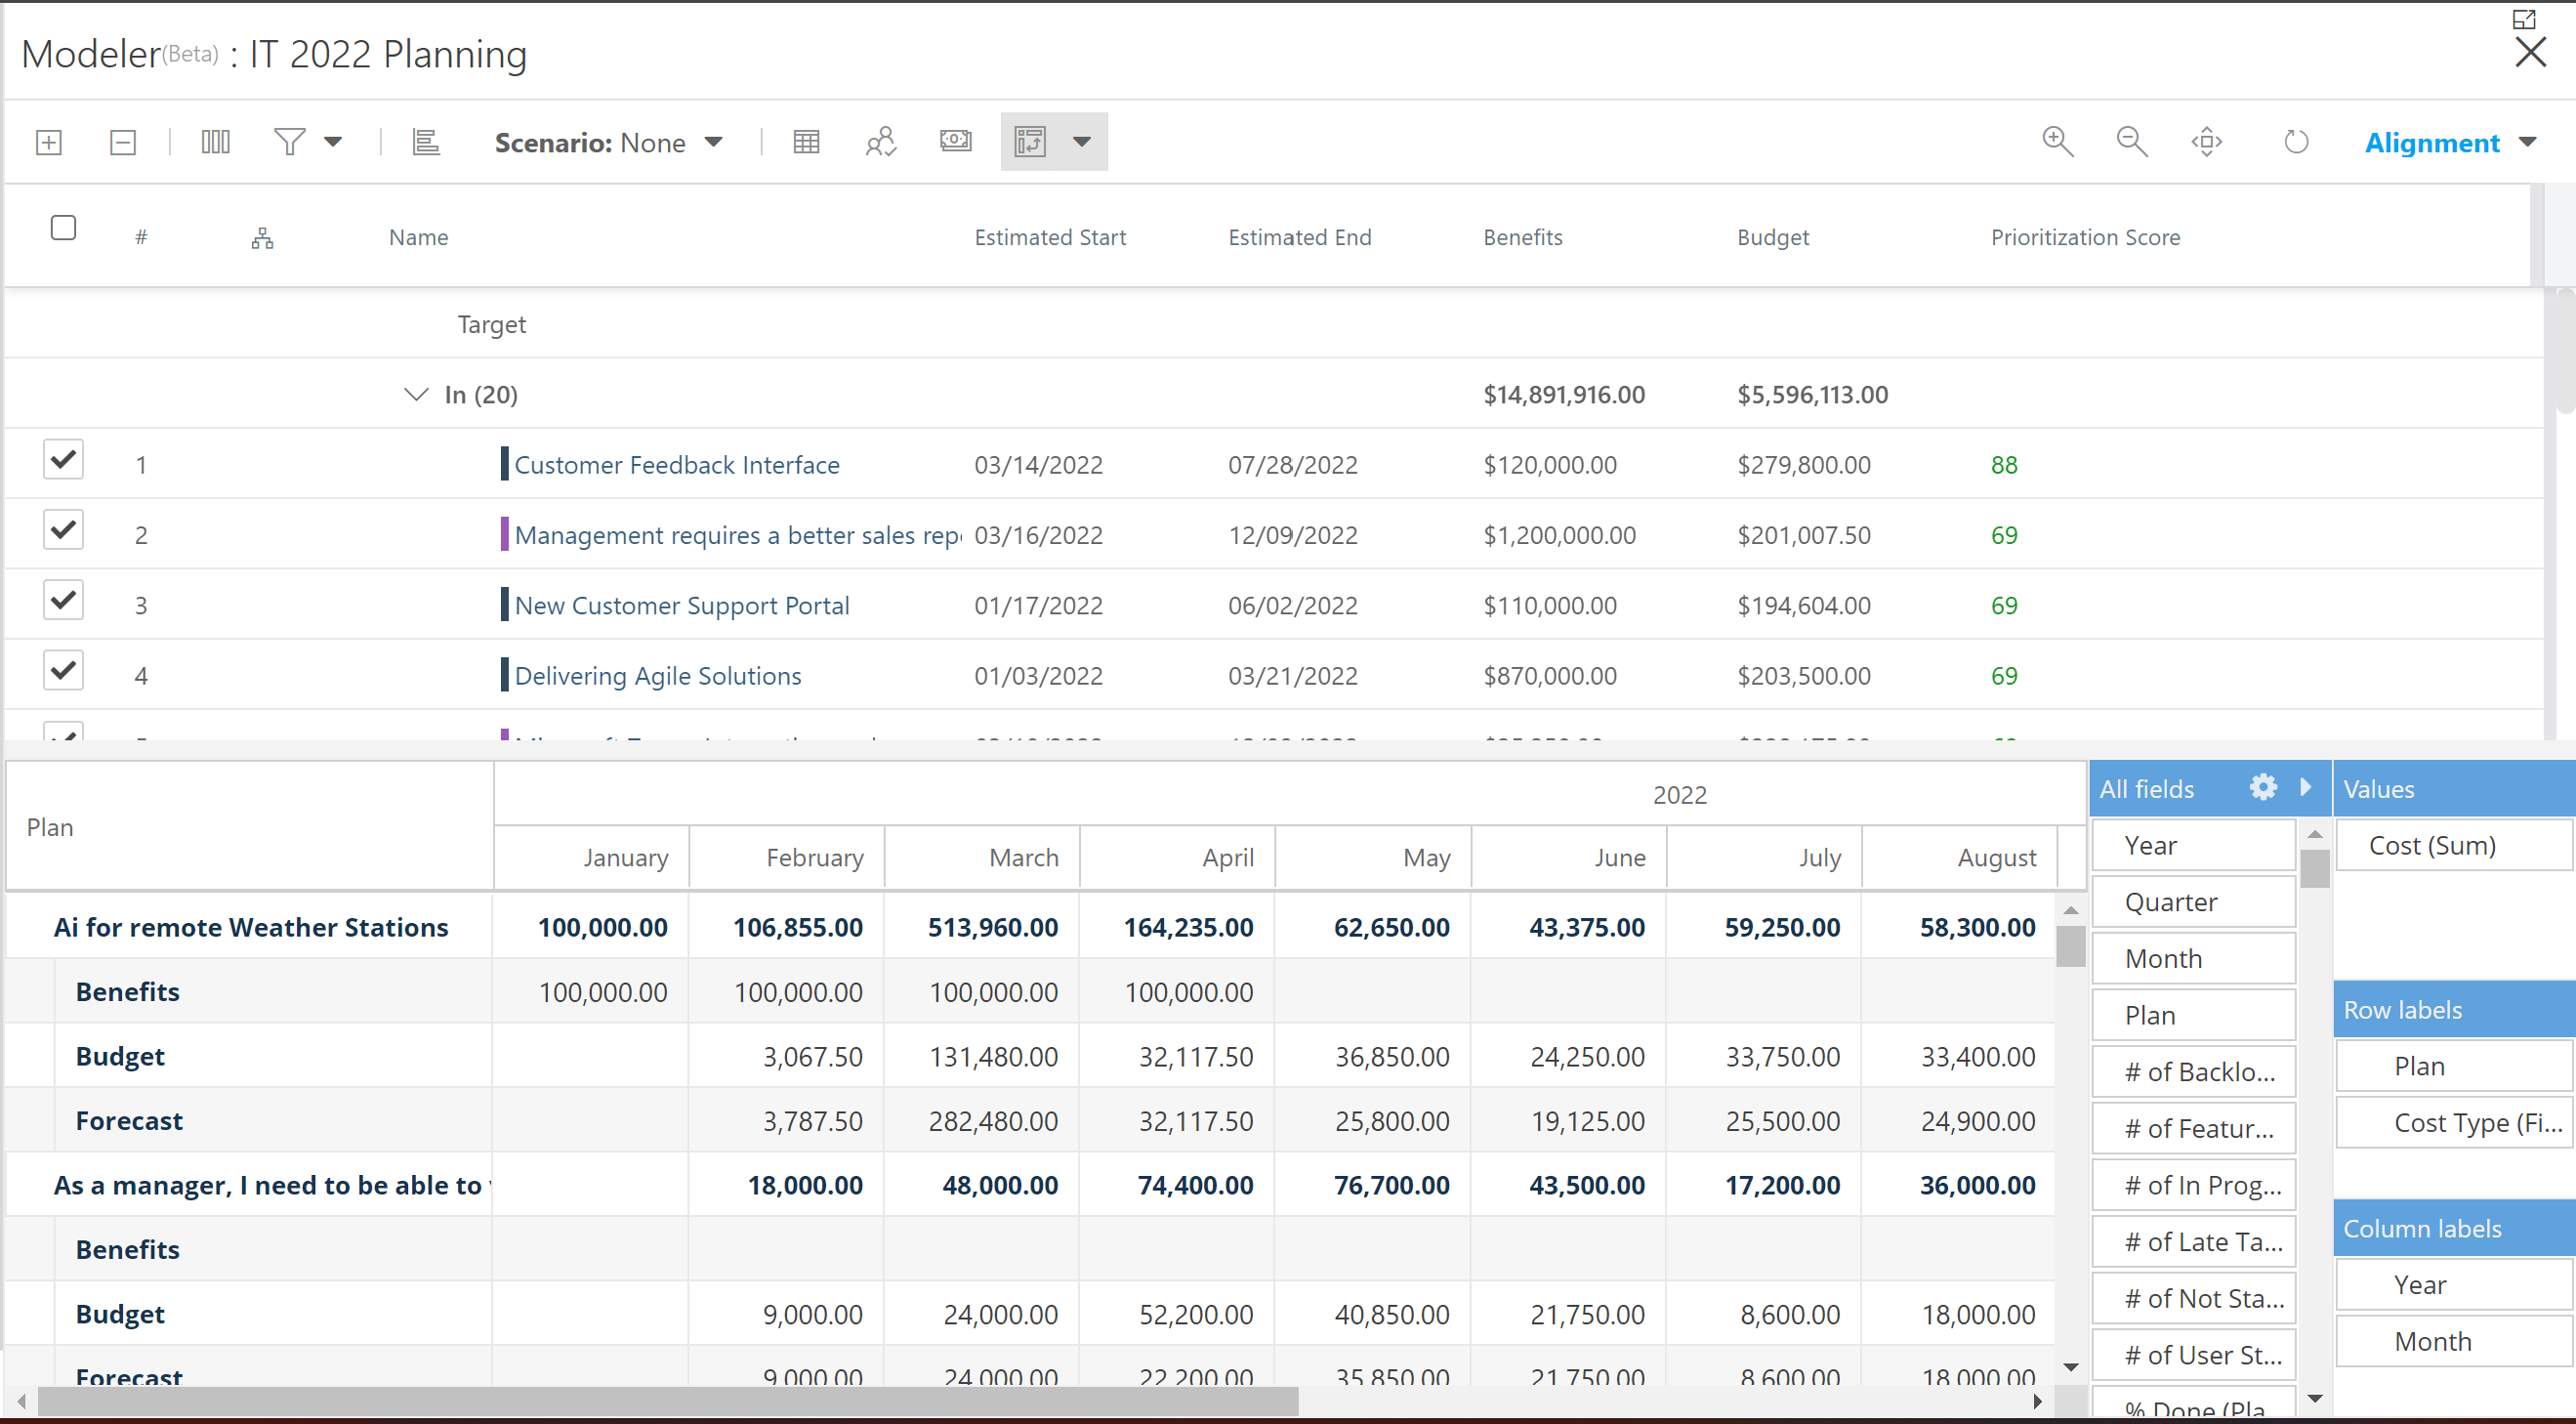Image resolution: width=2576 pixels, height=1424 pixels.
Task: Select the Ai for remote Weather Stations row
Action: [250, 928]
